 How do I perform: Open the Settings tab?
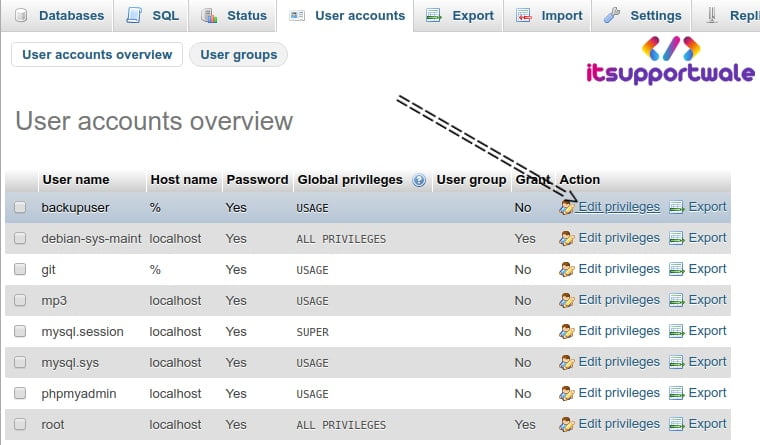pos(642,16)
